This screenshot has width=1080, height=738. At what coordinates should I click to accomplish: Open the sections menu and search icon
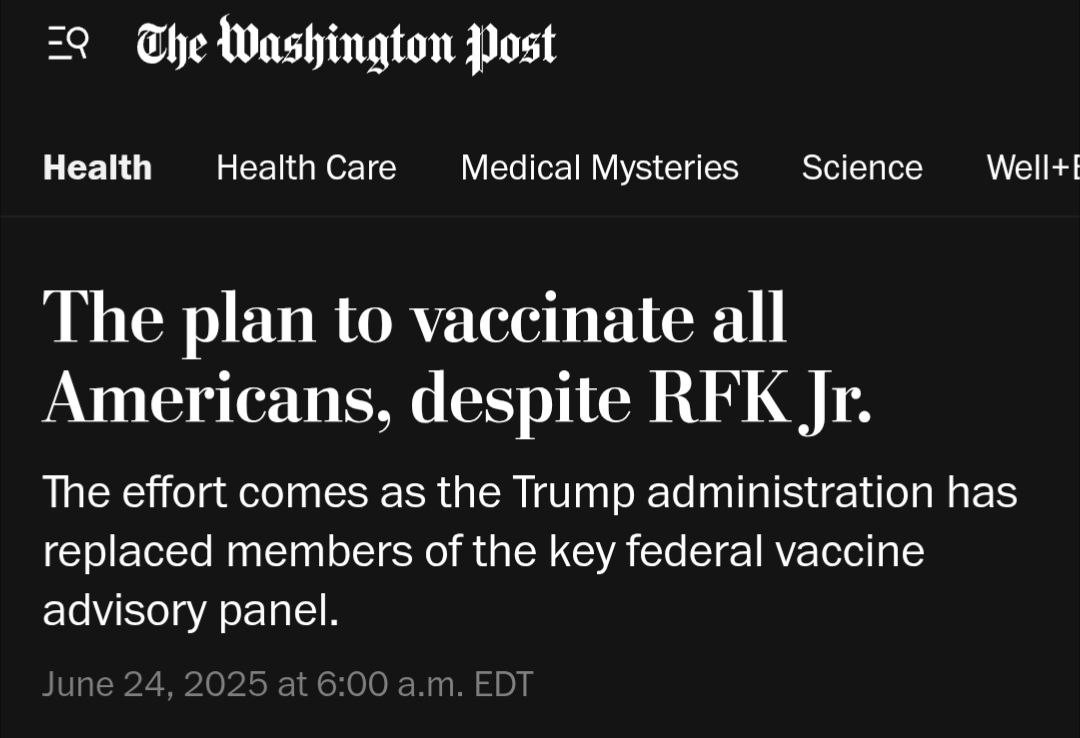[68, 45]
